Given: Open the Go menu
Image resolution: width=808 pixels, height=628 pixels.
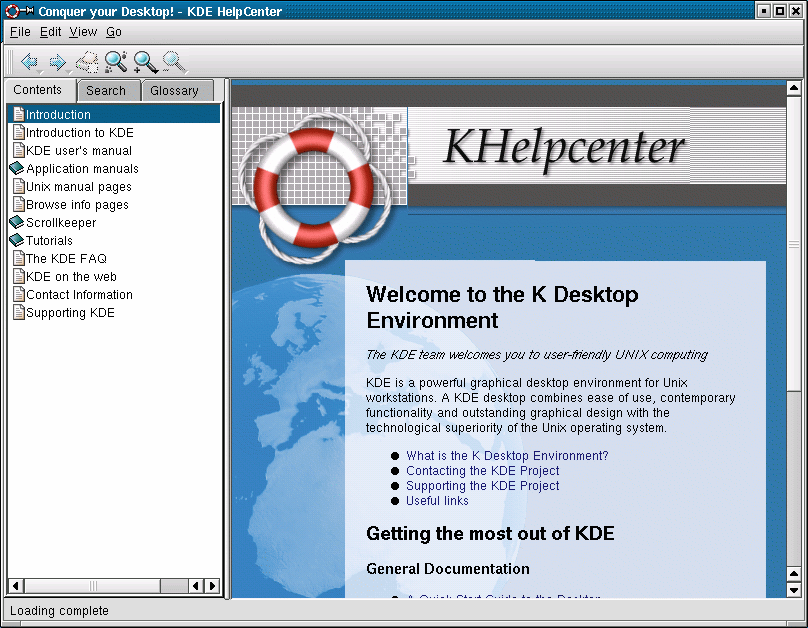Looking at the screenshot, I should (x=114, y=32).
